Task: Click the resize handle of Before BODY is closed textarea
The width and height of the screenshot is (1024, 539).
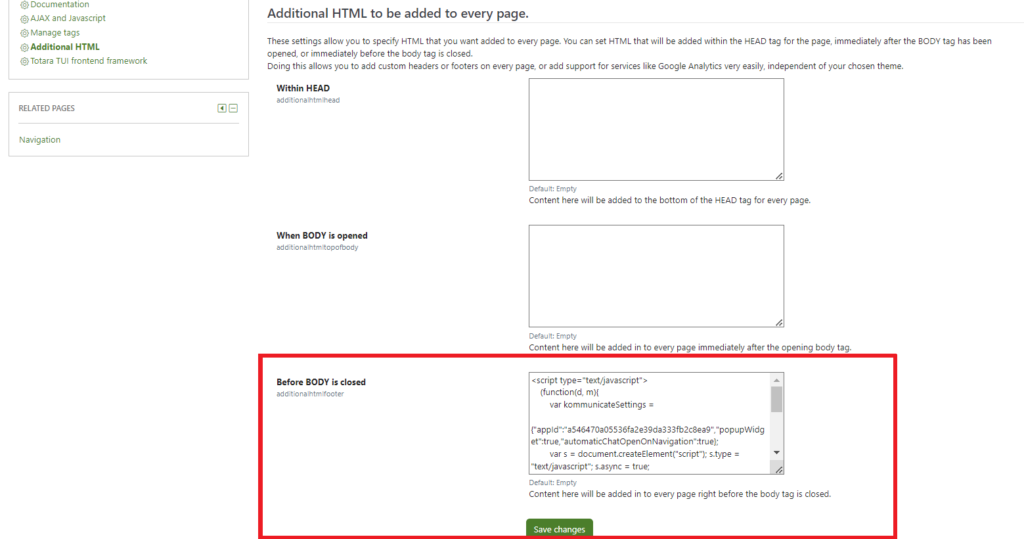Action: [x=779, y=469]
